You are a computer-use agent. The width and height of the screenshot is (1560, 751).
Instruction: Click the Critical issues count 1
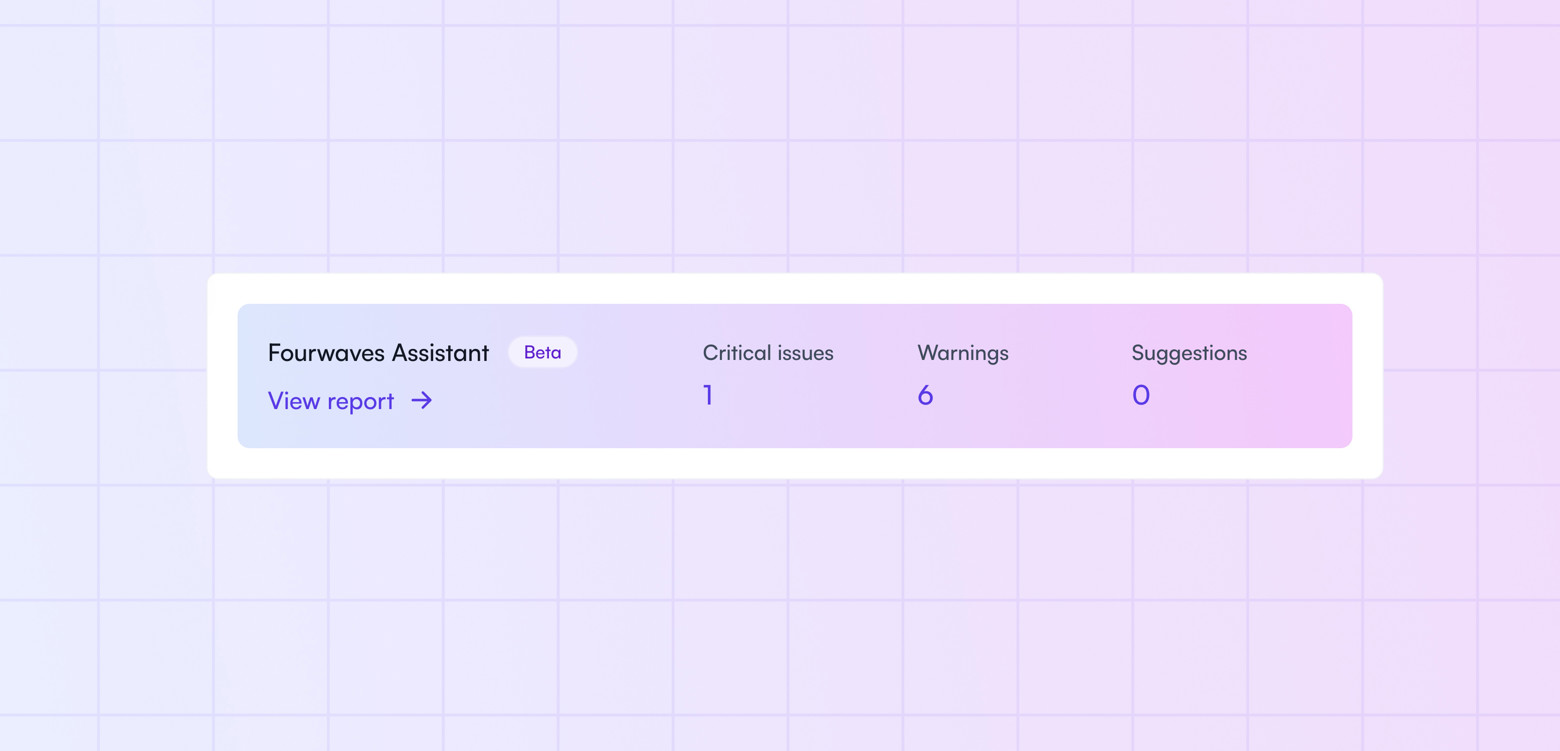click(x=708, y=396)
